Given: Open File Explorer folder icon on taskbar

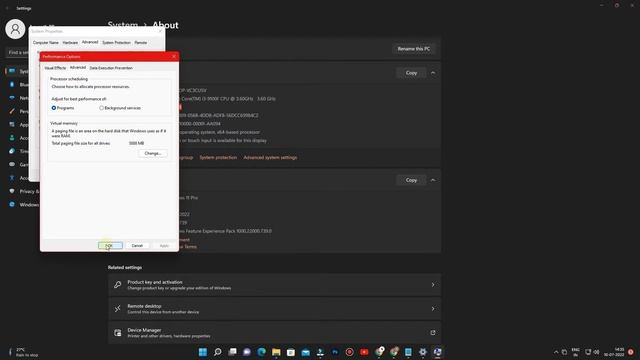Looking at the screenshot, I should click(x=276, y=352).
